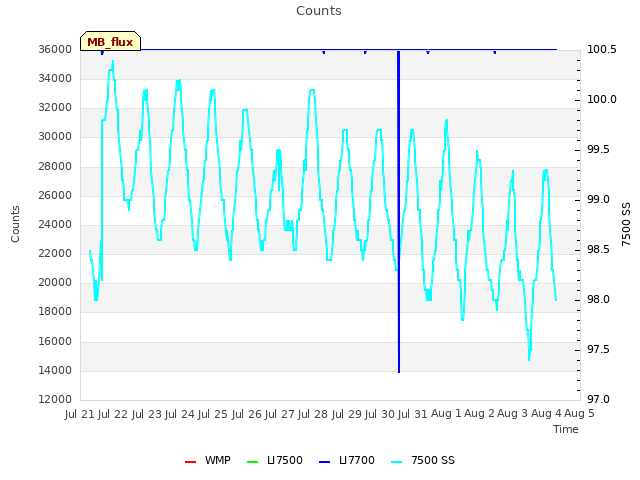This screenshot has width=640, height=480.
Task: Click the 20000 tick on left axis
Action: point(55,282)
